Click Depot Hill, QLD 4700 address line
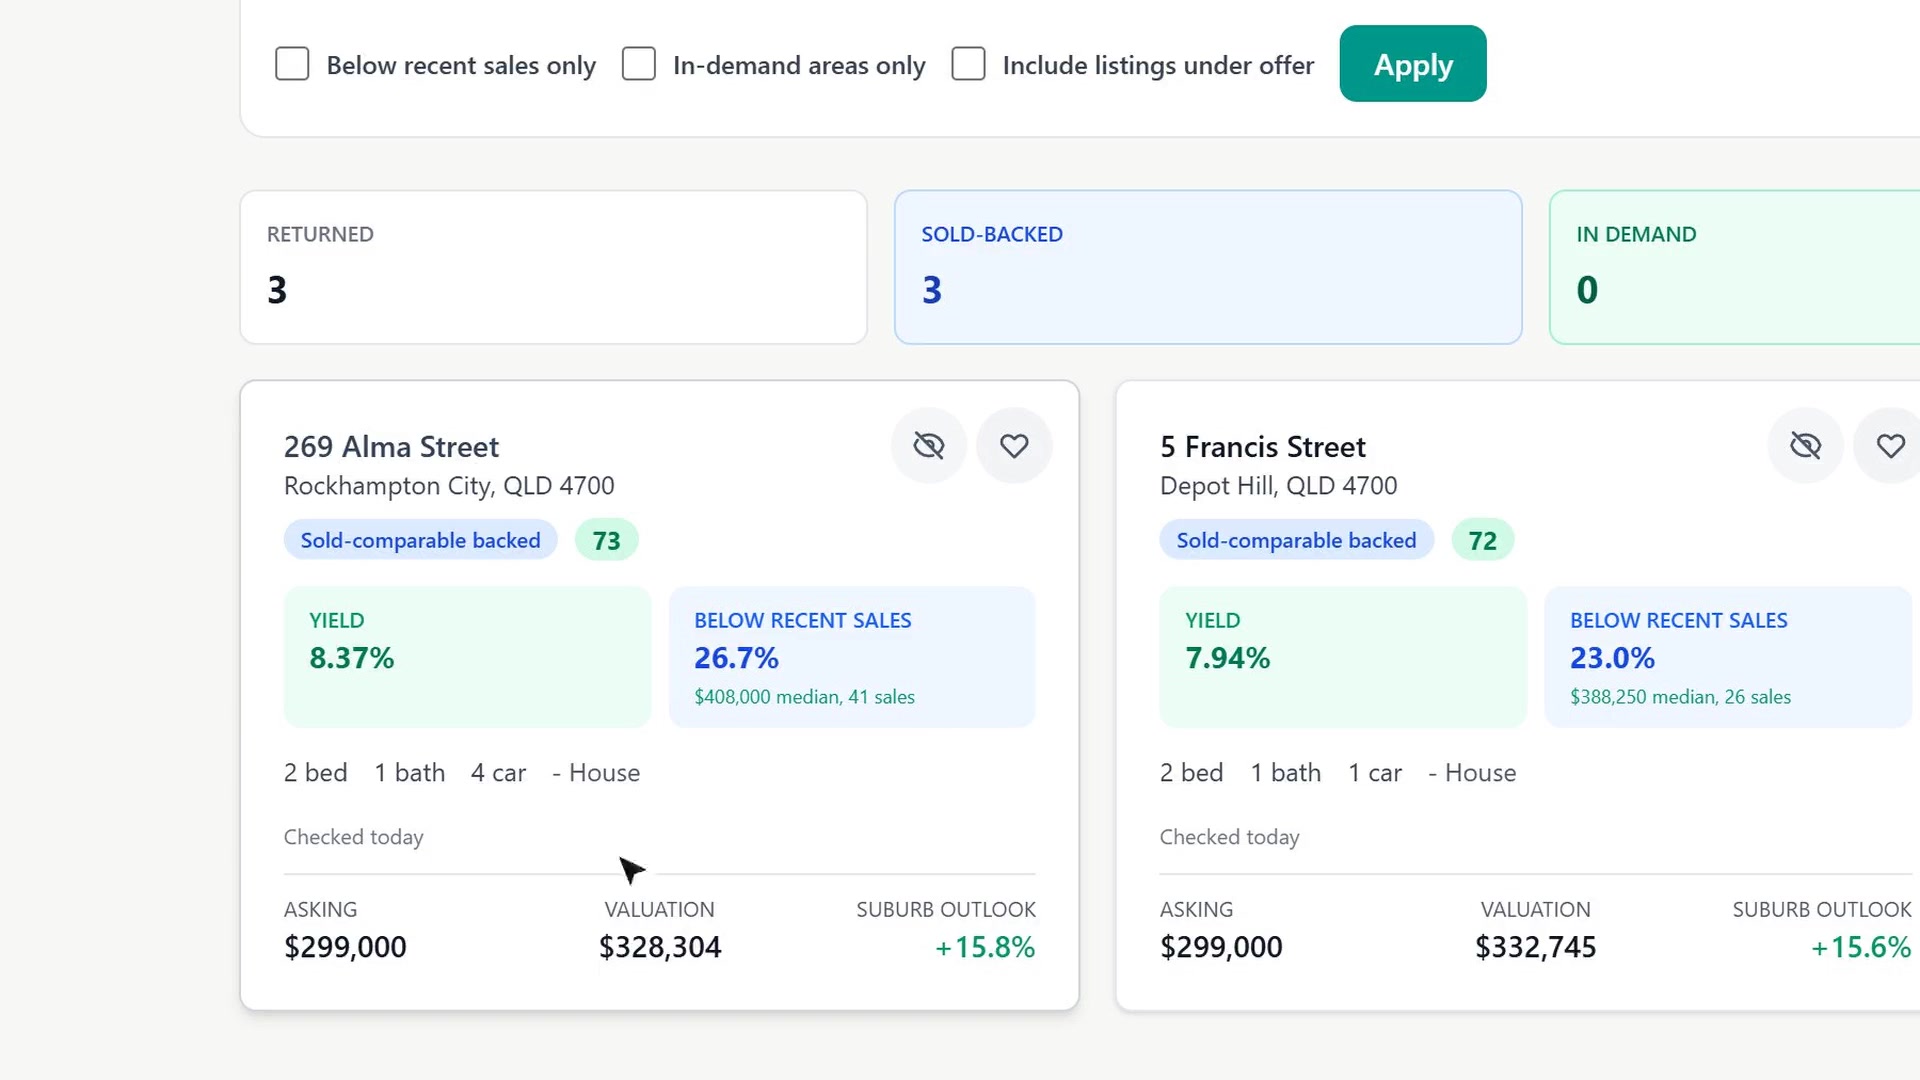 1278,486
